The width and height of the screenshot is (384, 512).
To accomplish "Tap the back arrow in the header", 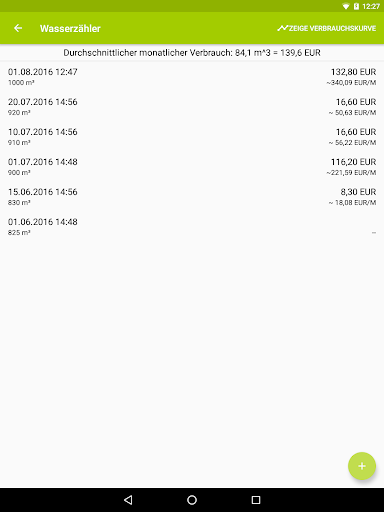I will 18,28.
